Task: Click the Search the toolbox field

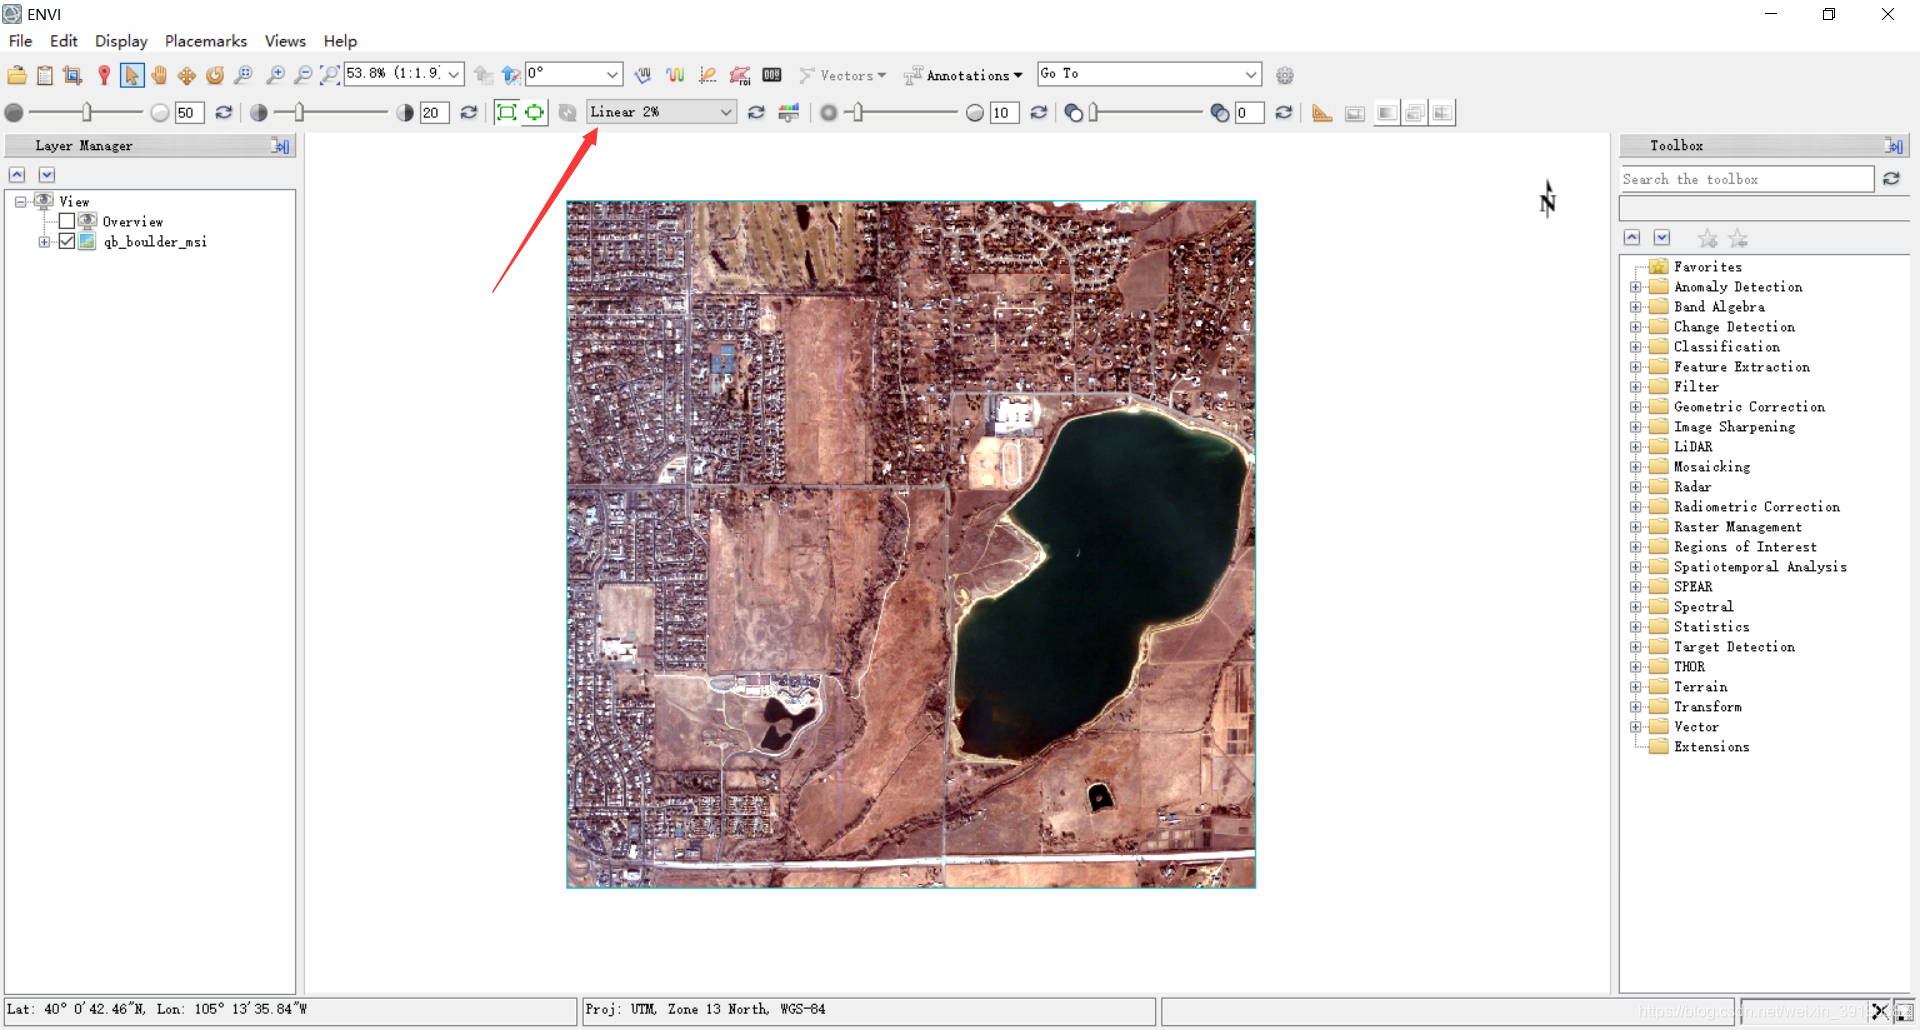Action: pyautogui.click(x=1746, y=179)
